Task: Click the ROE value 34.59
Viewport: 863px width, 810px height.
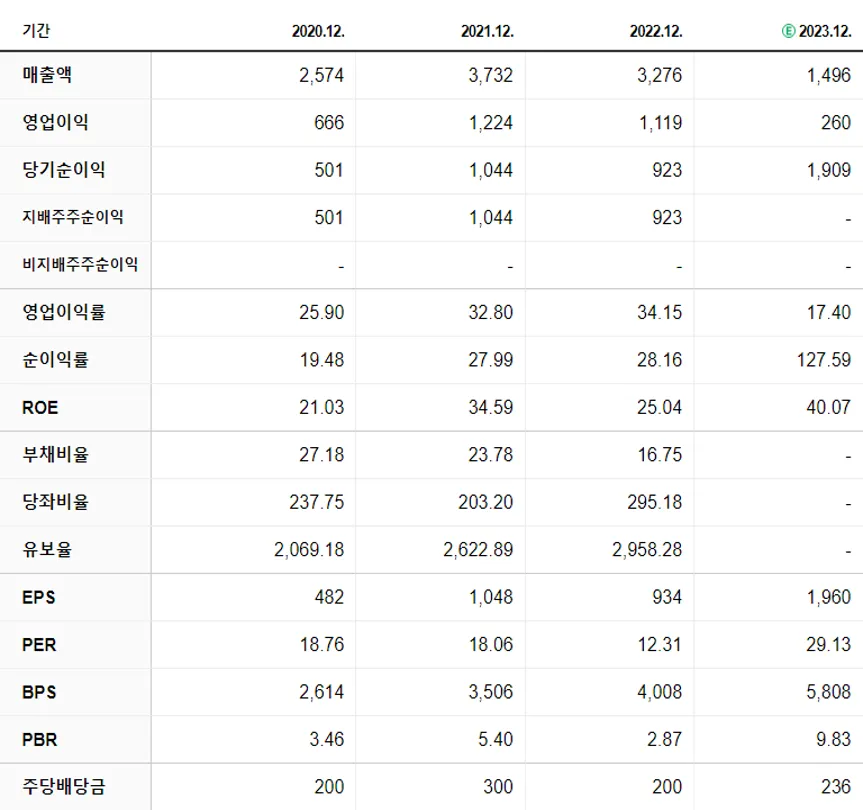Action: pyautogui.click(x=490, y=407)
